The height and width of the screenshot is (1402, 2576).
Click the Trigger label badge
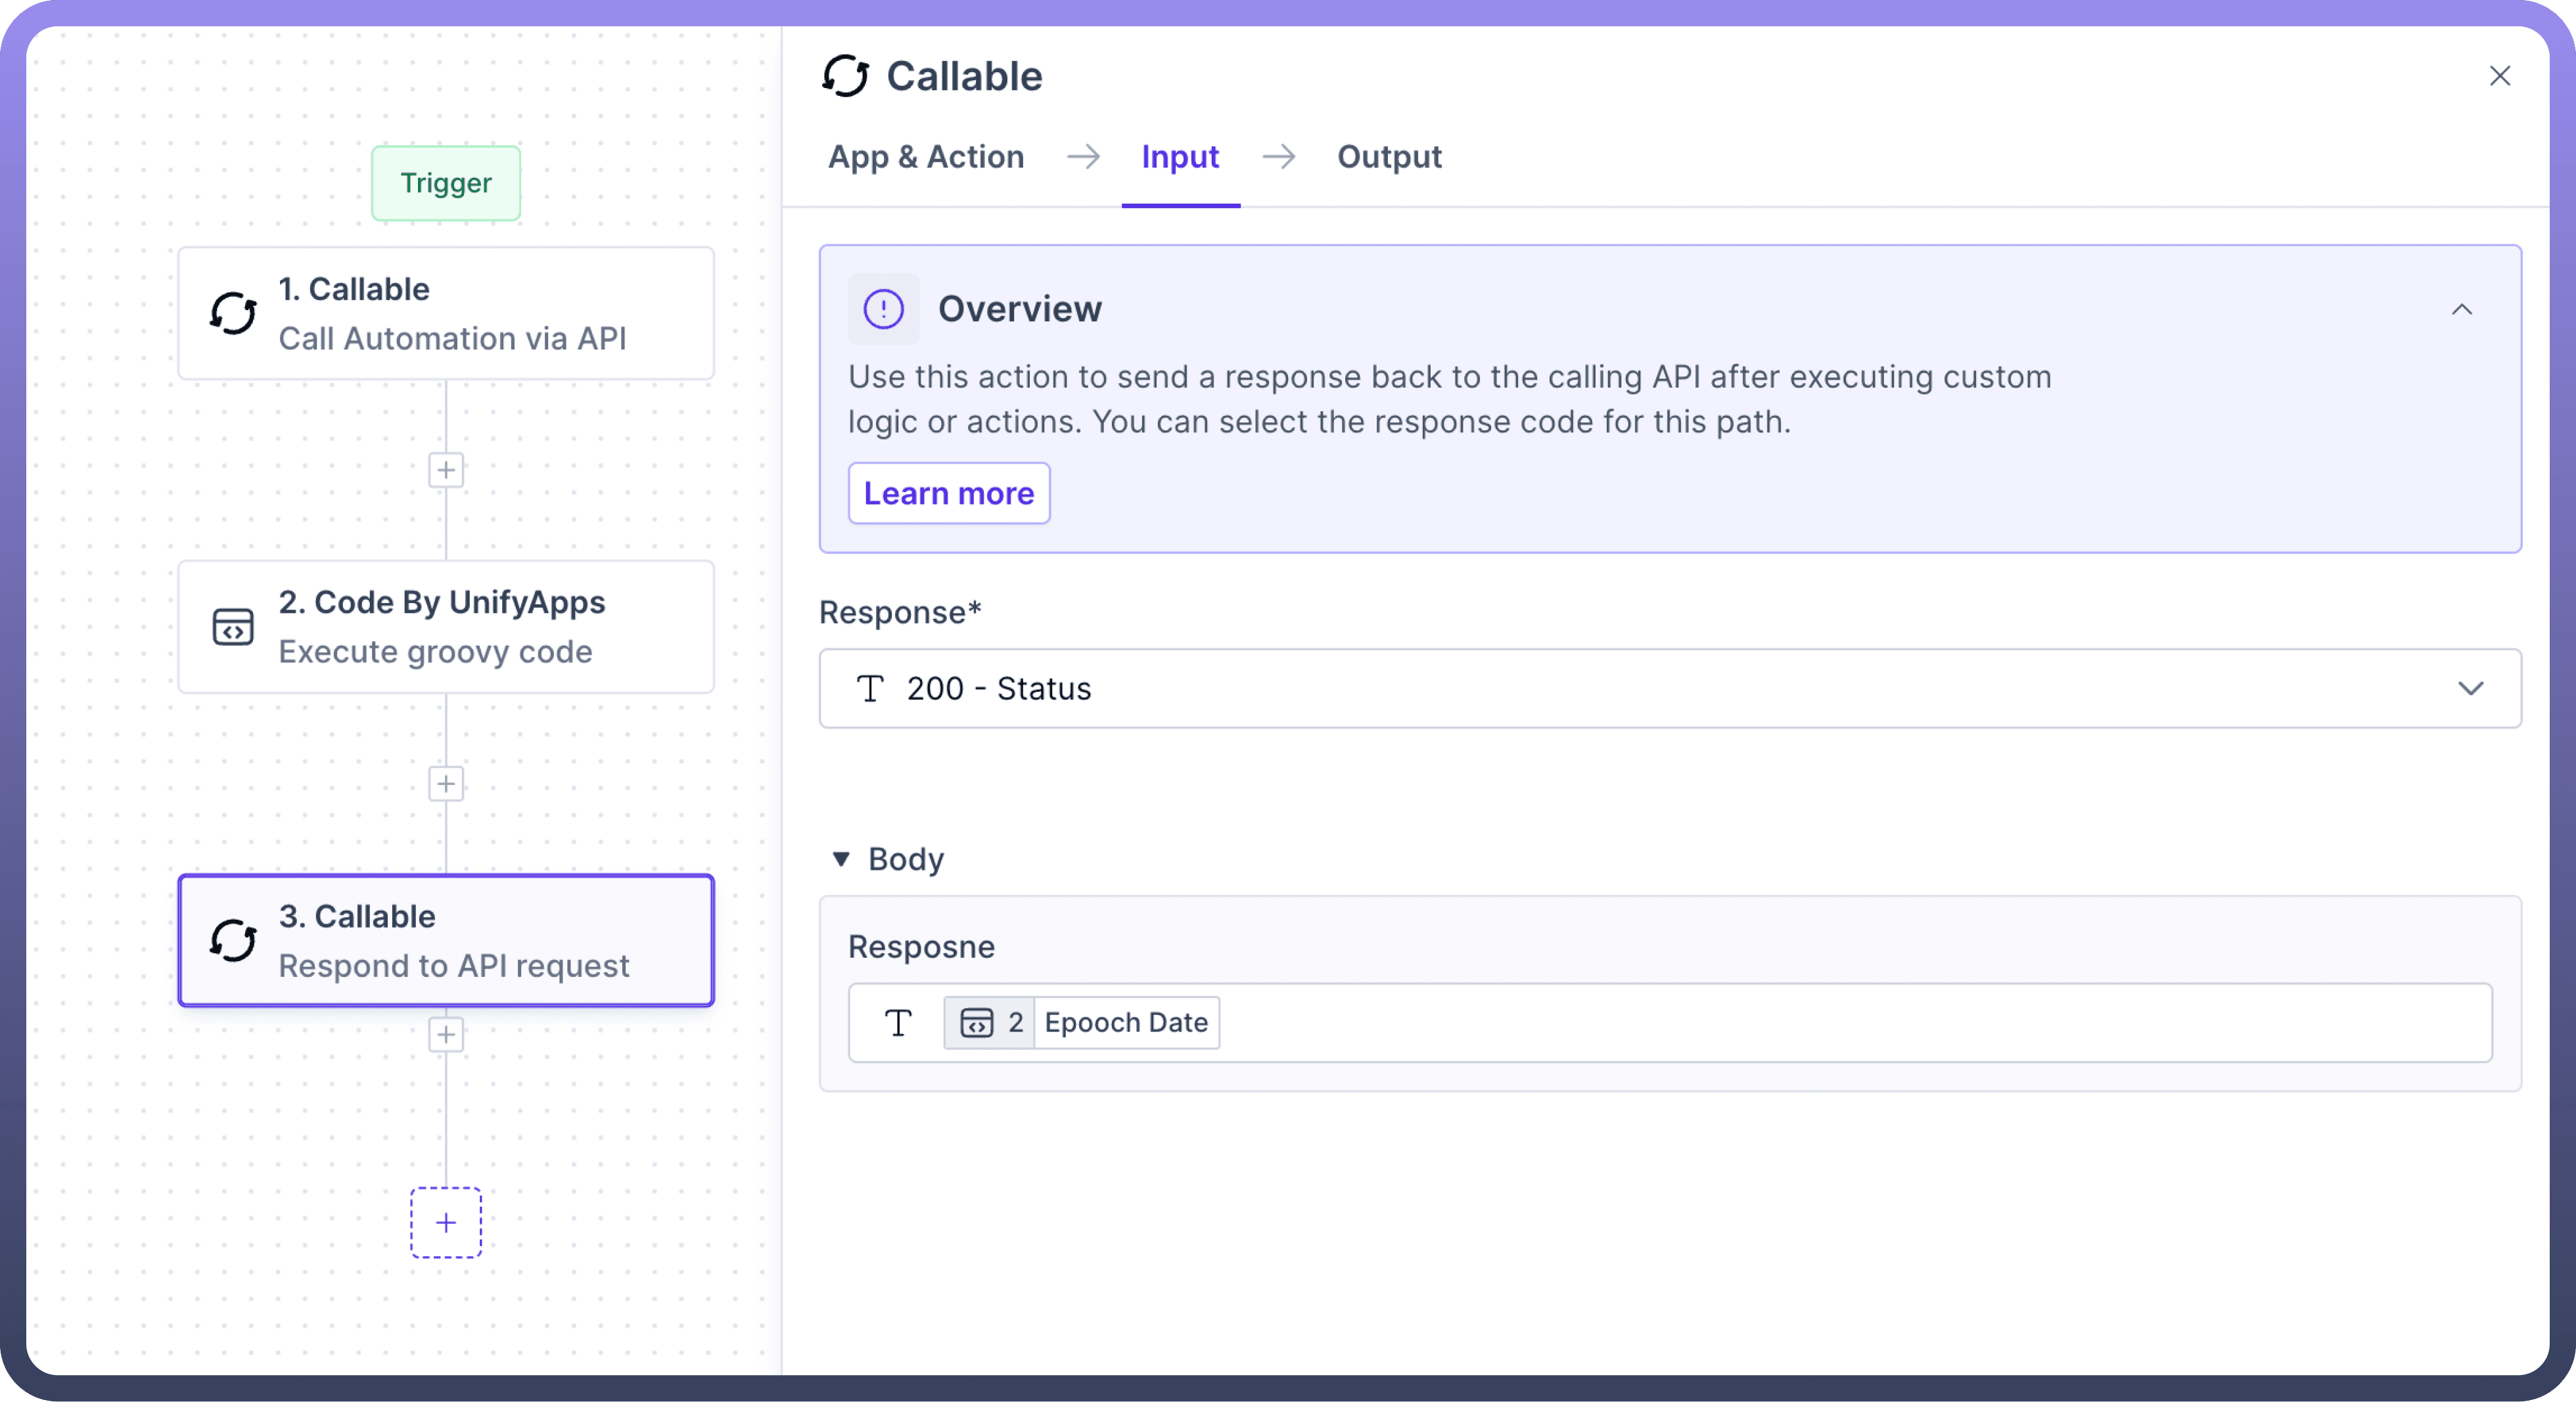coord(446,183)
